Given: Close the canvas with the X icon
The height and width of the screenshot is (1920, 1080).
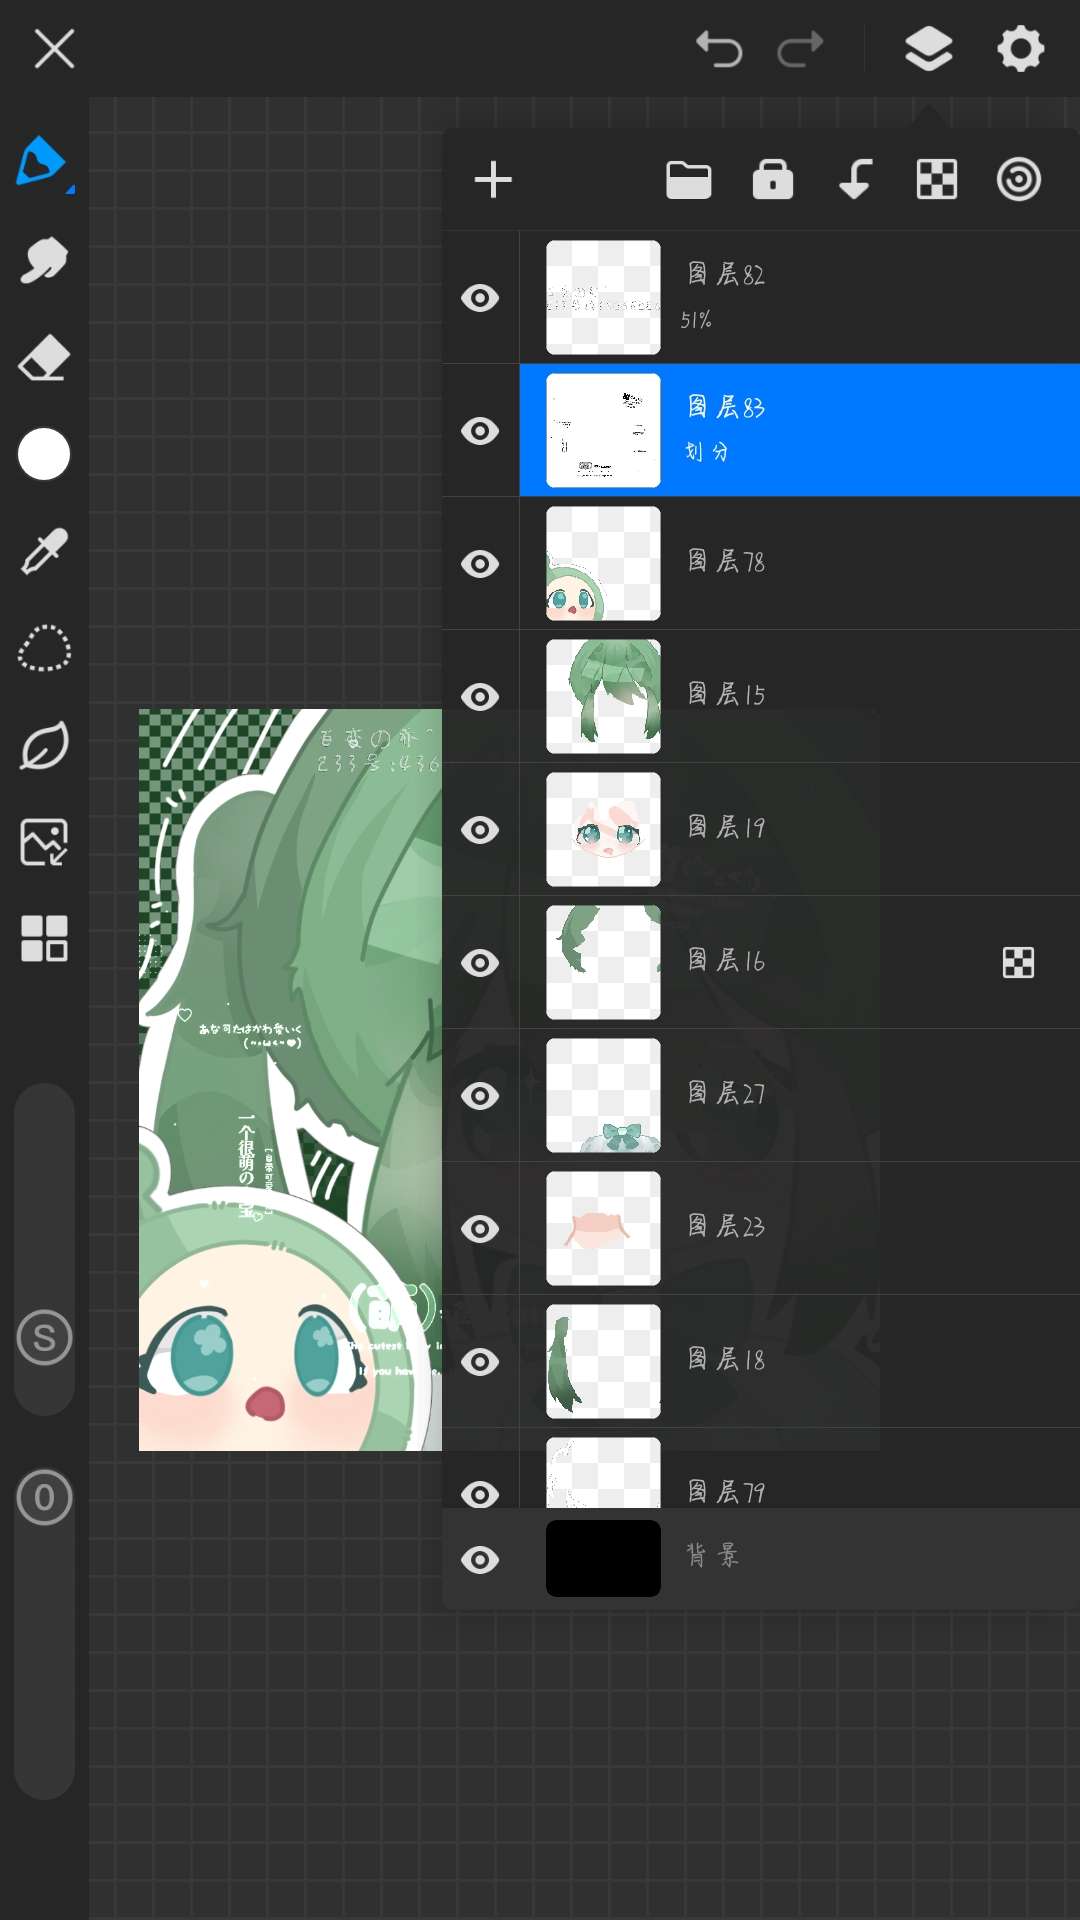Looking at the screenshot, I should pos(54,48).
